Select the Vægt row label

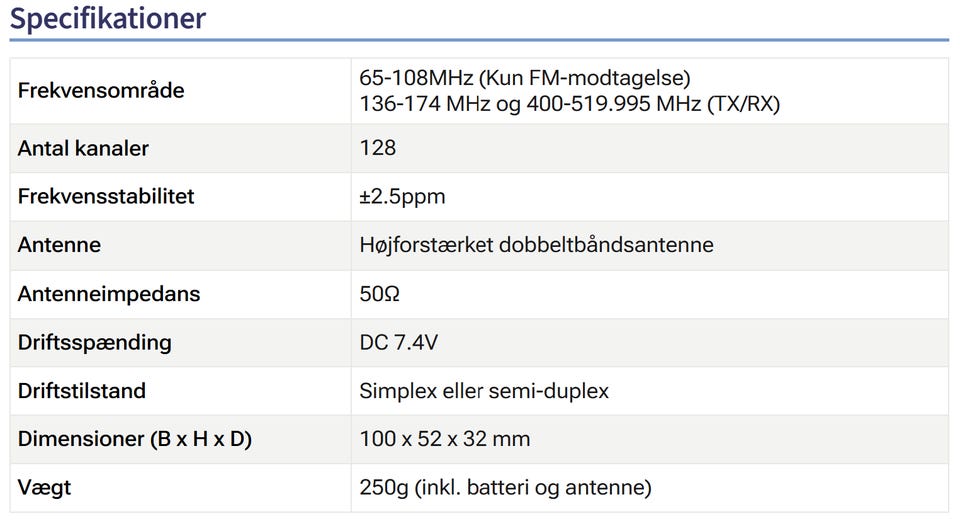(x=45, y=488)
